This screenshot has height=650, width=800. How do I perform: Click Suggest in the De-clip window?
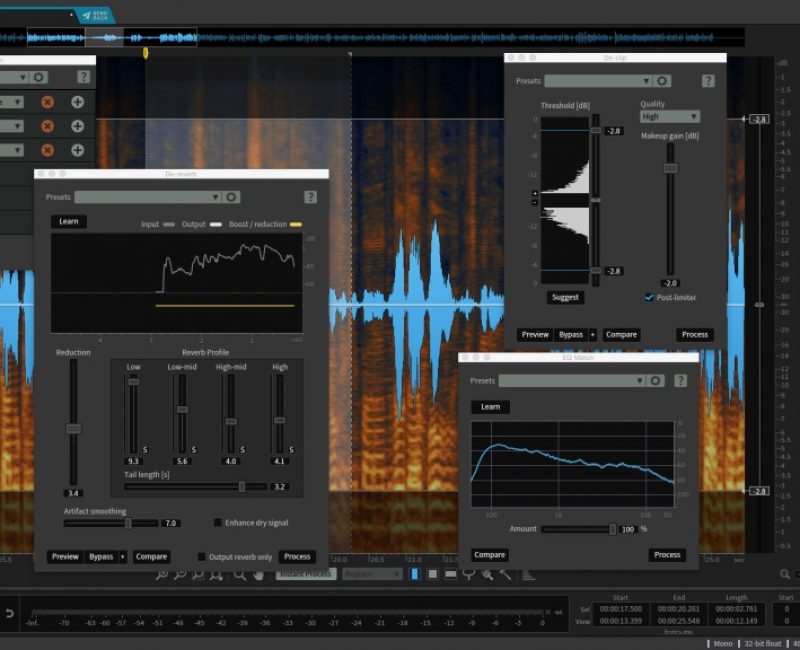566,297
